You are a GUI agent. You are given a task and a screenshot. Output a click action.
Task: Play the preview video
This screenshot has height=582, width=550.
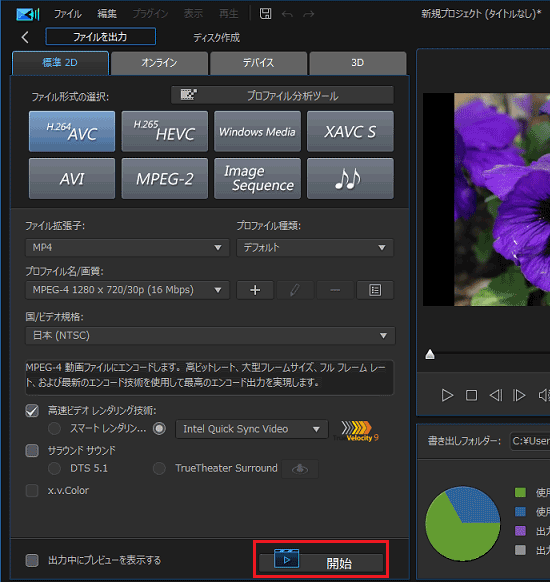[x=447, y=395]
